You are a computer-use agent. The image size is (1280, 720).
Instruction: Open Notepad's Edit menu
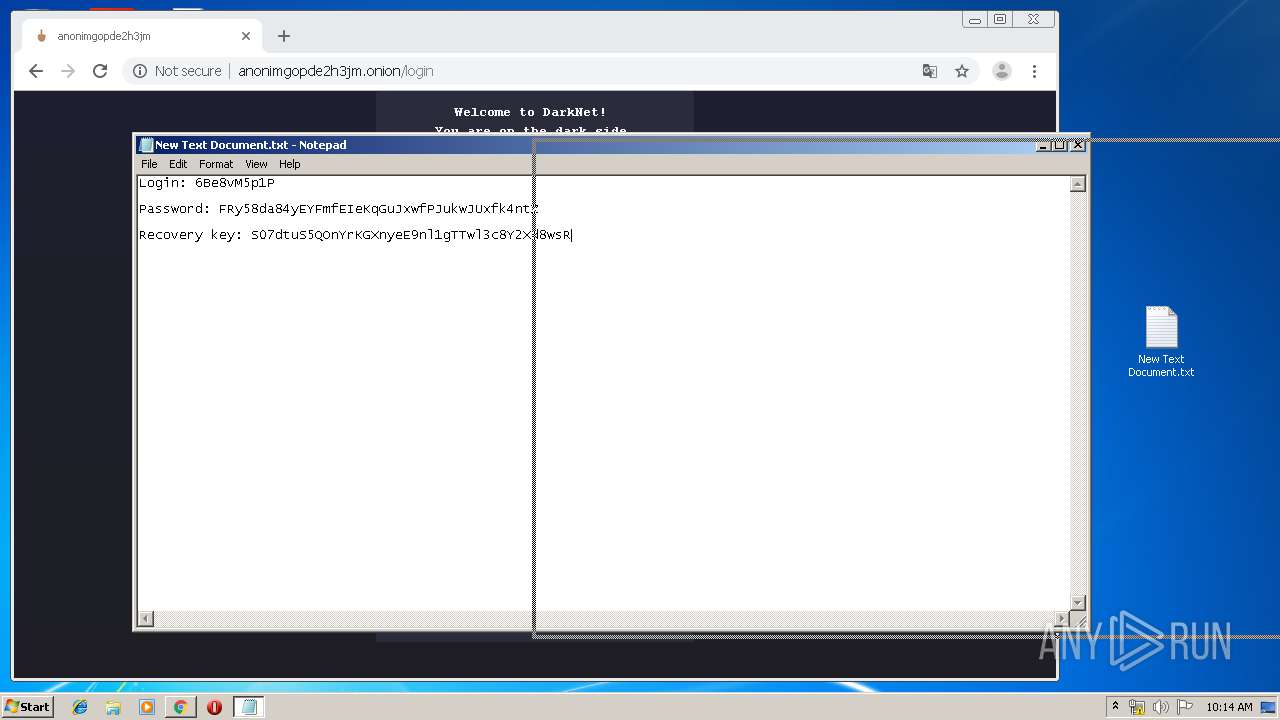point(178,164)
